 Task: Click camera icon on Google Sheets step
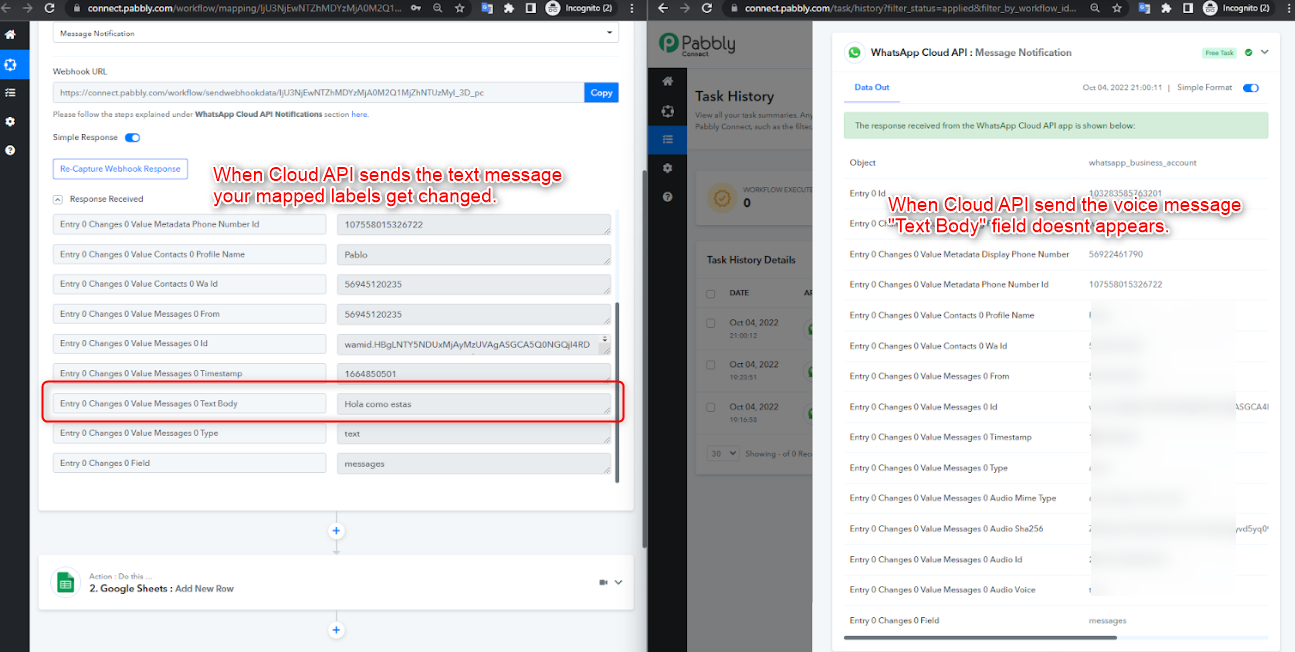pyautogui.click(x=603, y=582)
